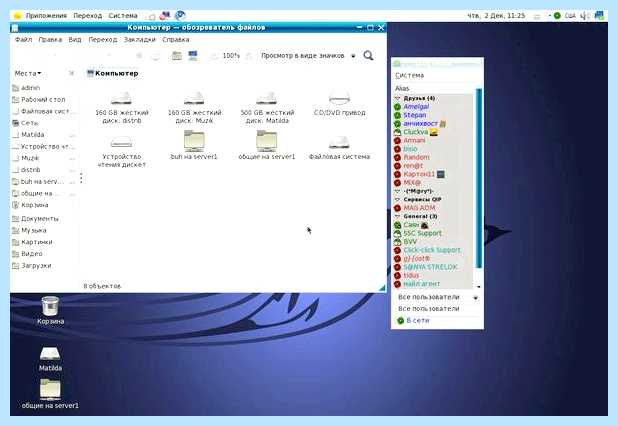Open the Система menu in messenger window
618x426 pixels.
[x=410, y=75]
